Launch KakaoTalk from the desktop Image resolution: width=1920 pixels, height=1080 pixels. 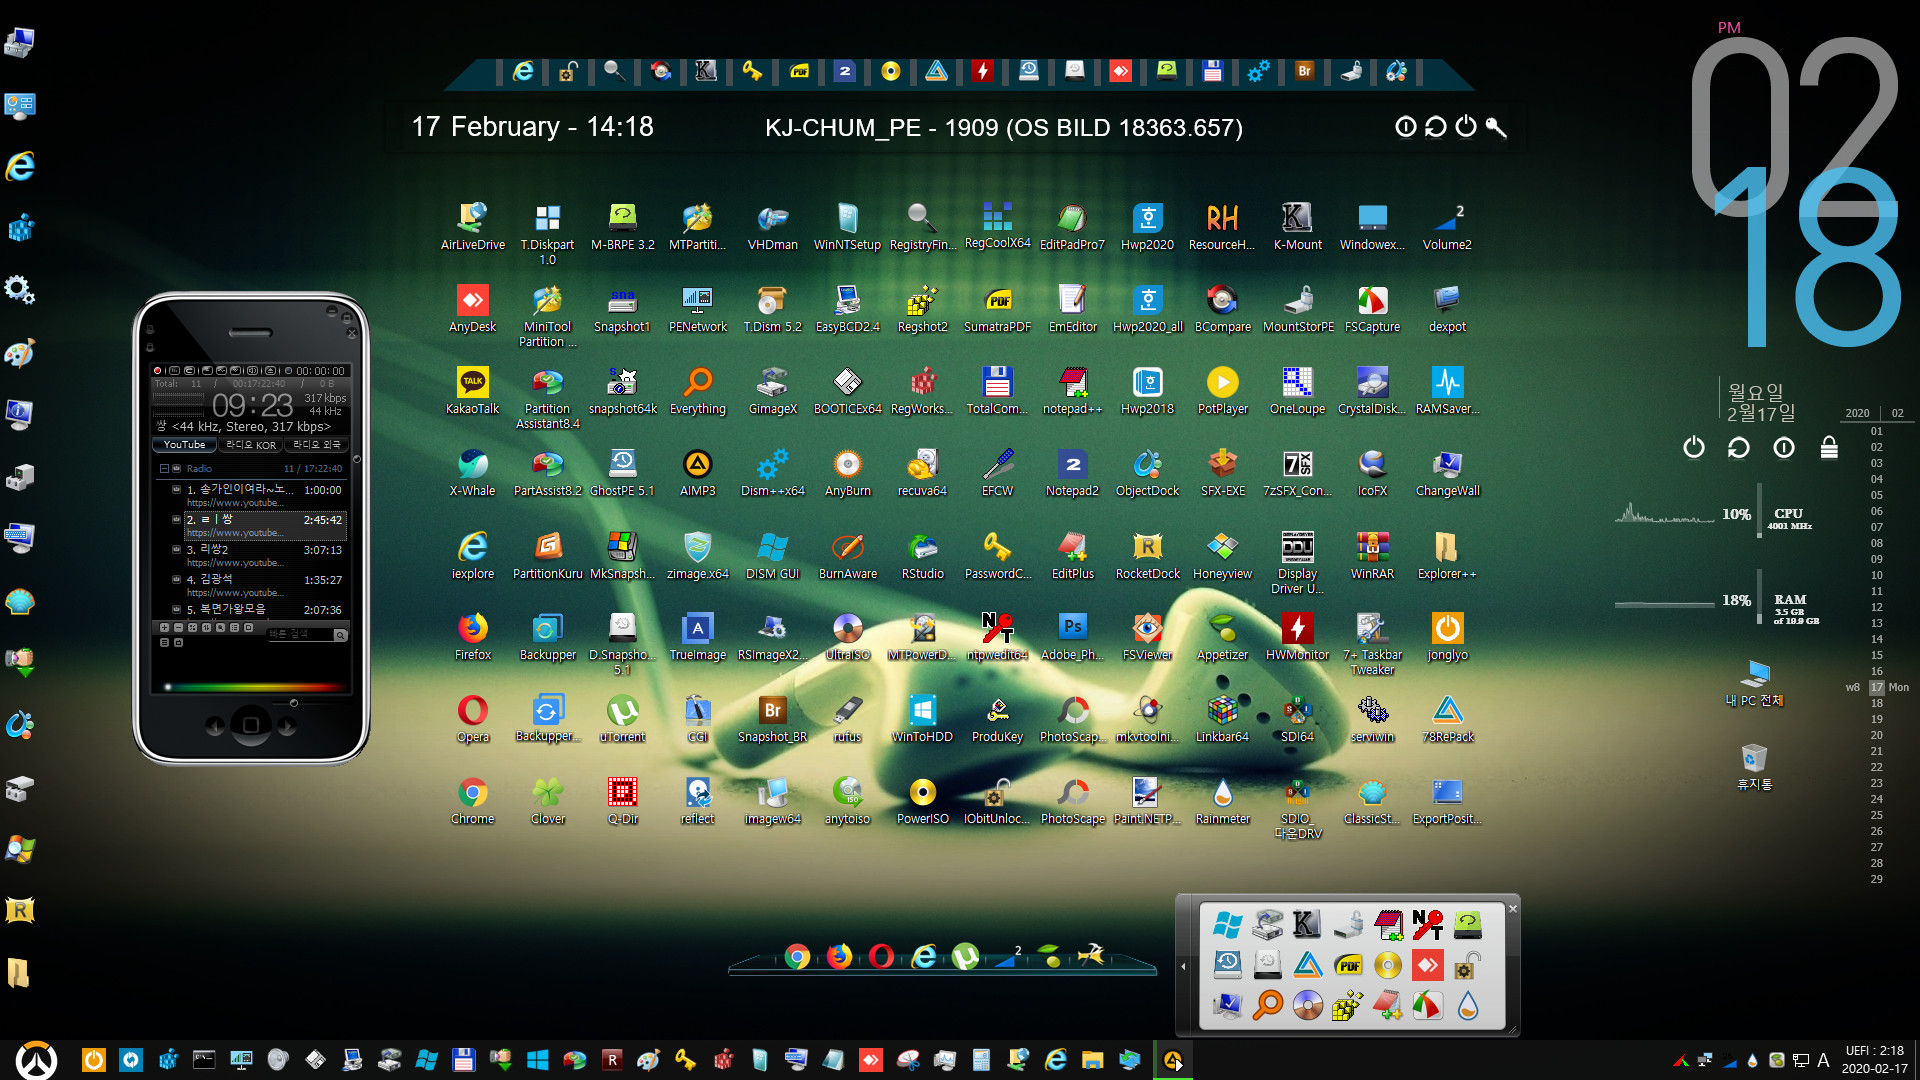pyautogui.click(x=472, y=390)
